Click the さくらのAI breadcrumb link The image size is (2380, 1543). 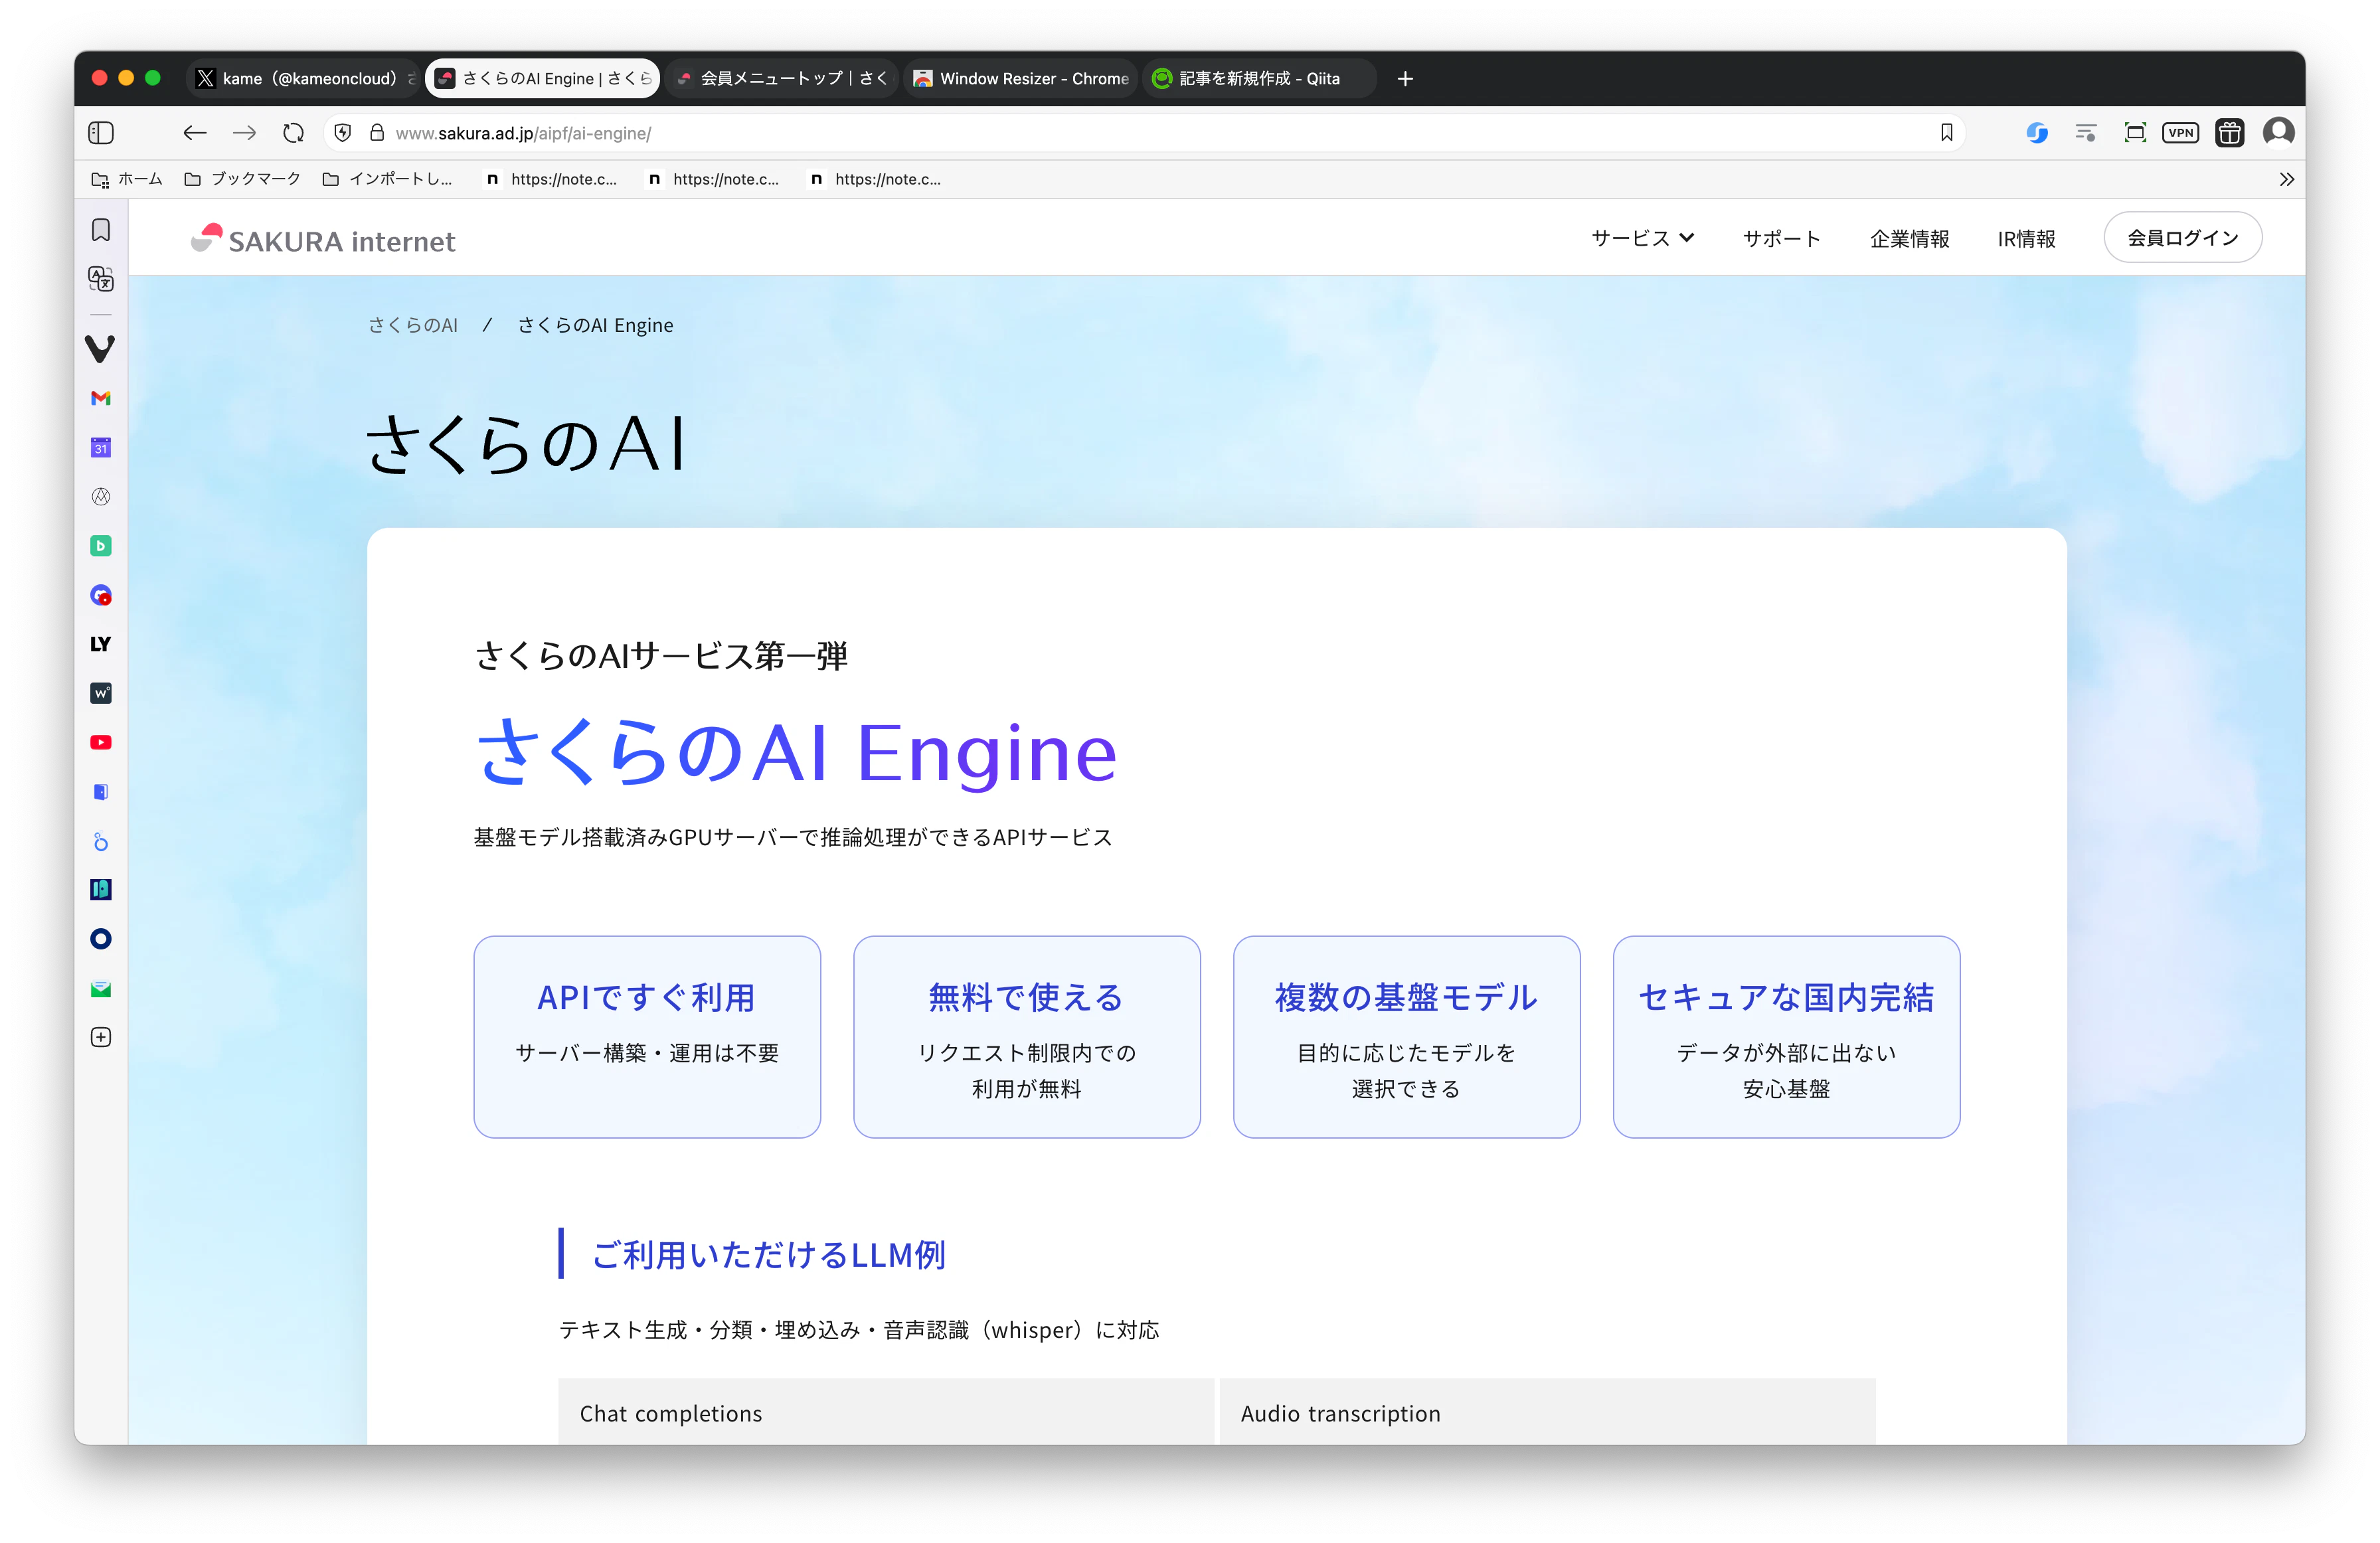pos(413,325)
